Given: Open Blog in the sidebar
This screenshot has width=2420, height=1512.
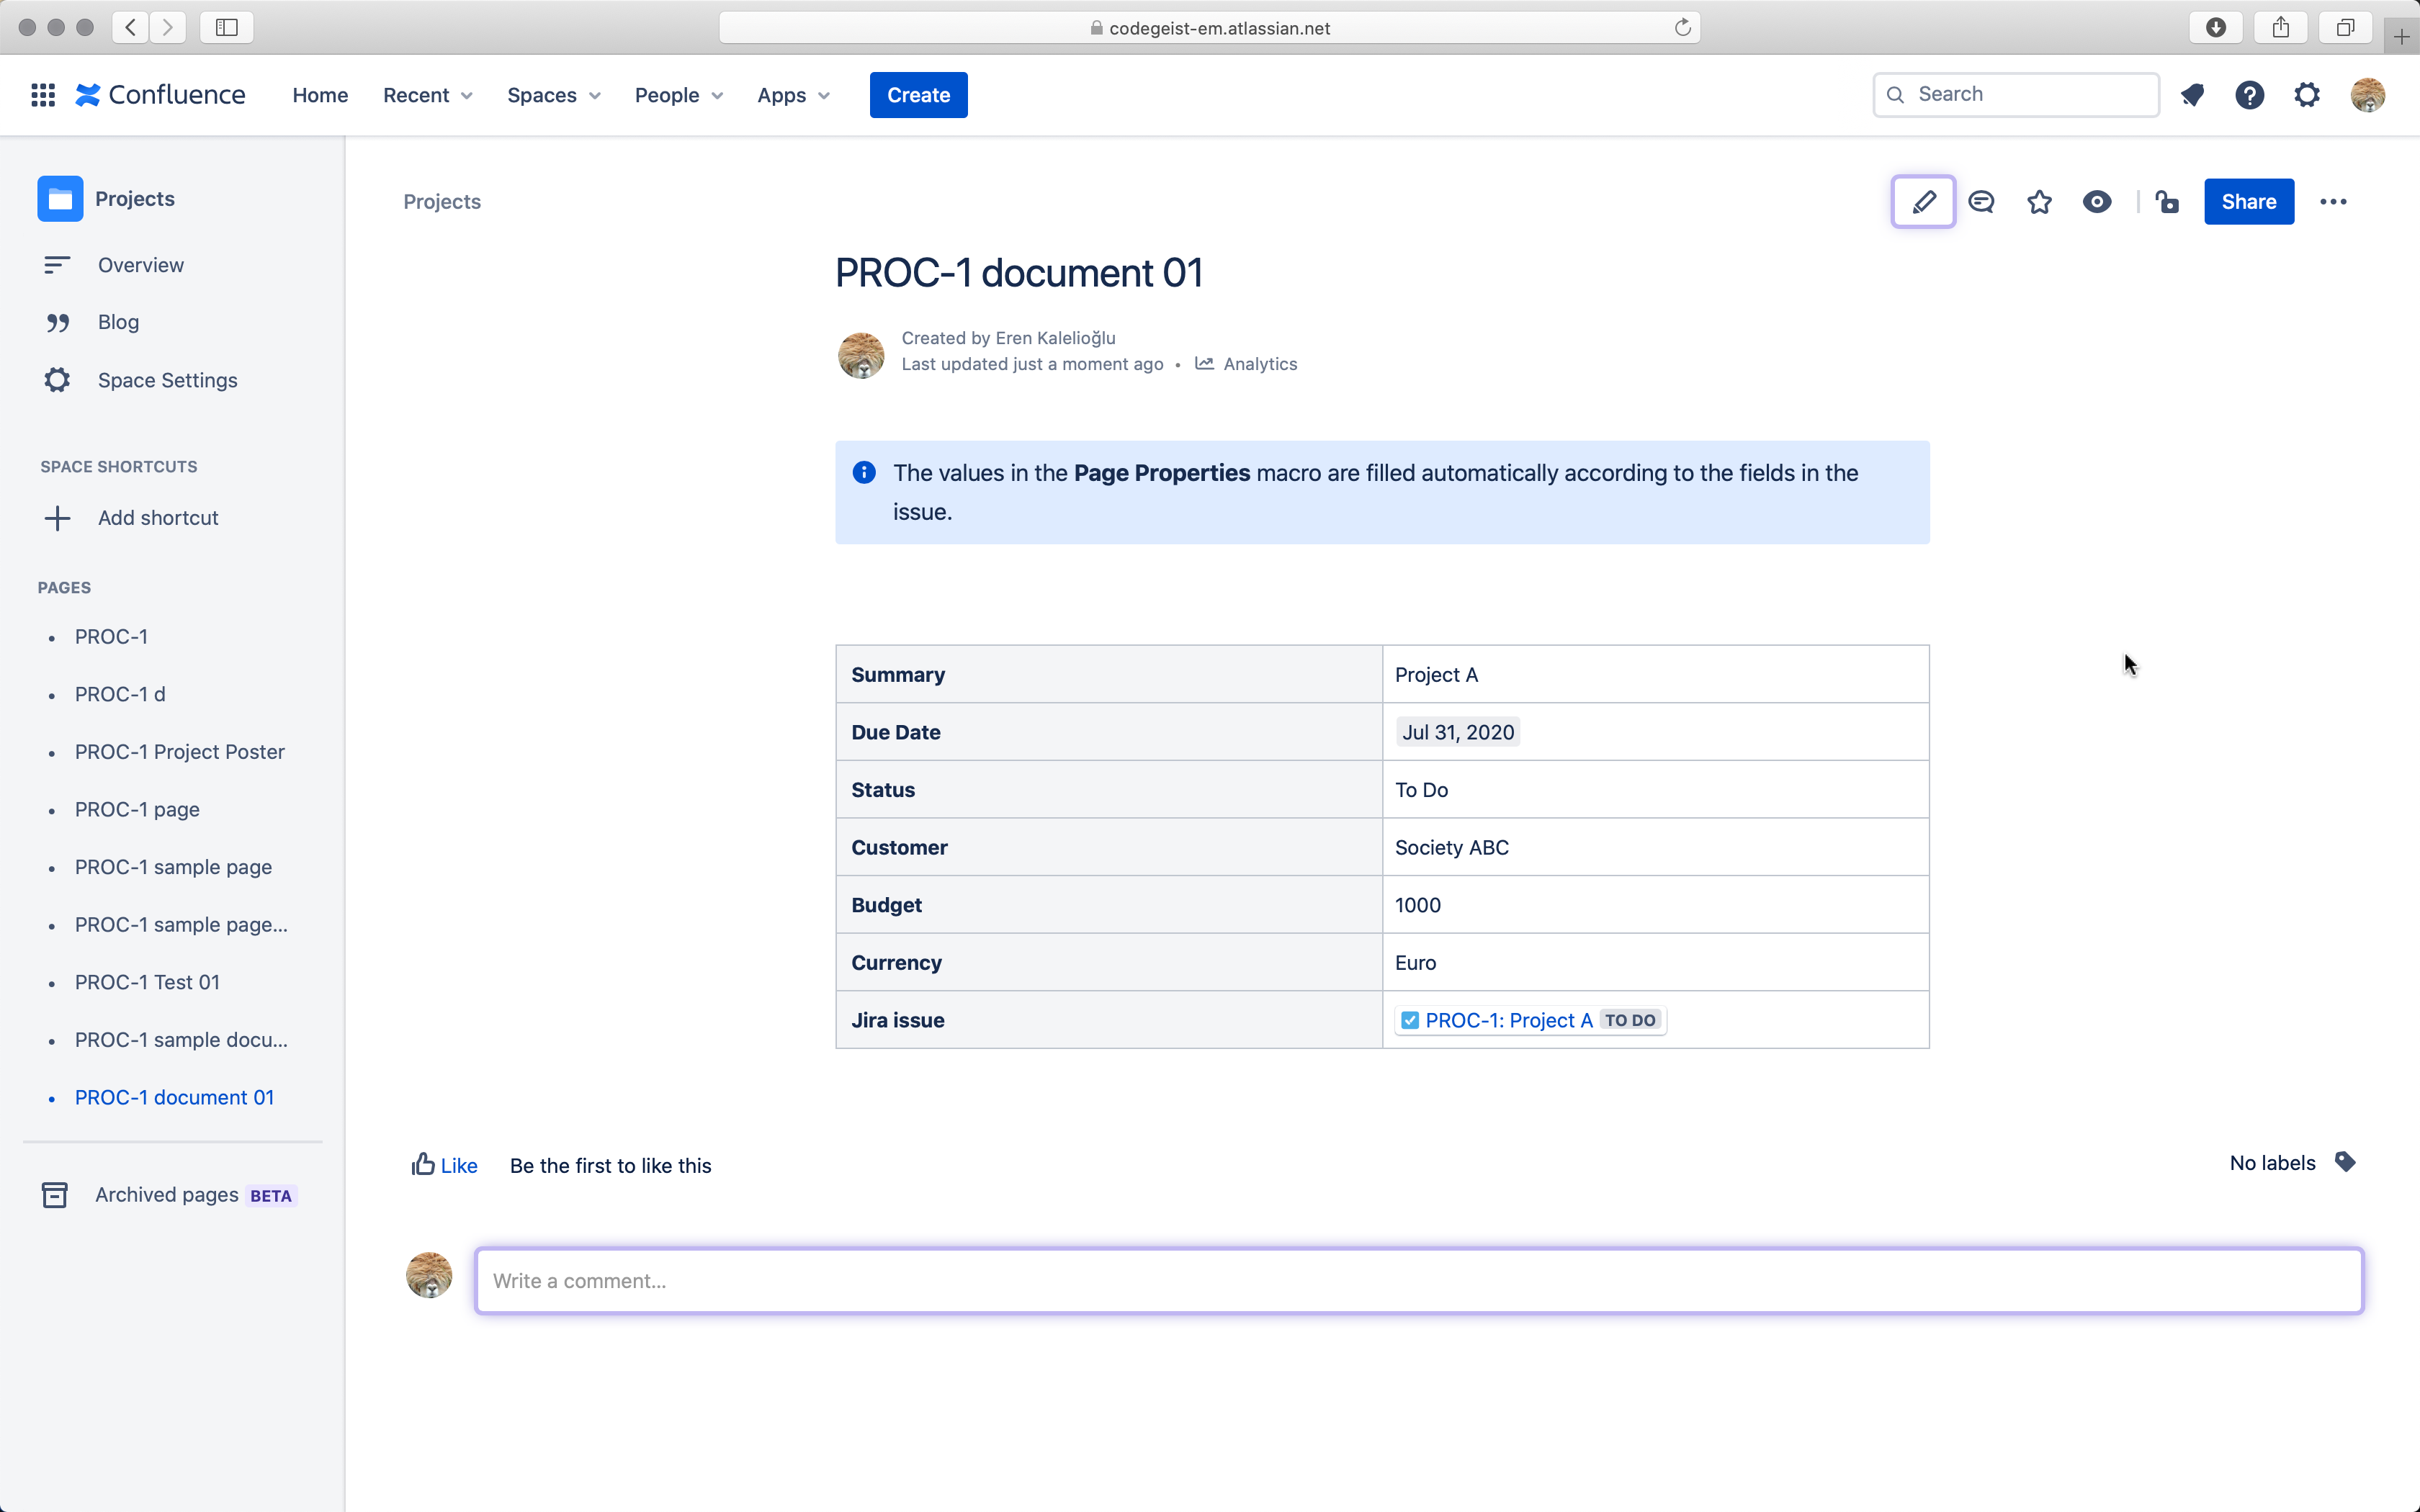Looking at the screenshot, I should (118, 322).
